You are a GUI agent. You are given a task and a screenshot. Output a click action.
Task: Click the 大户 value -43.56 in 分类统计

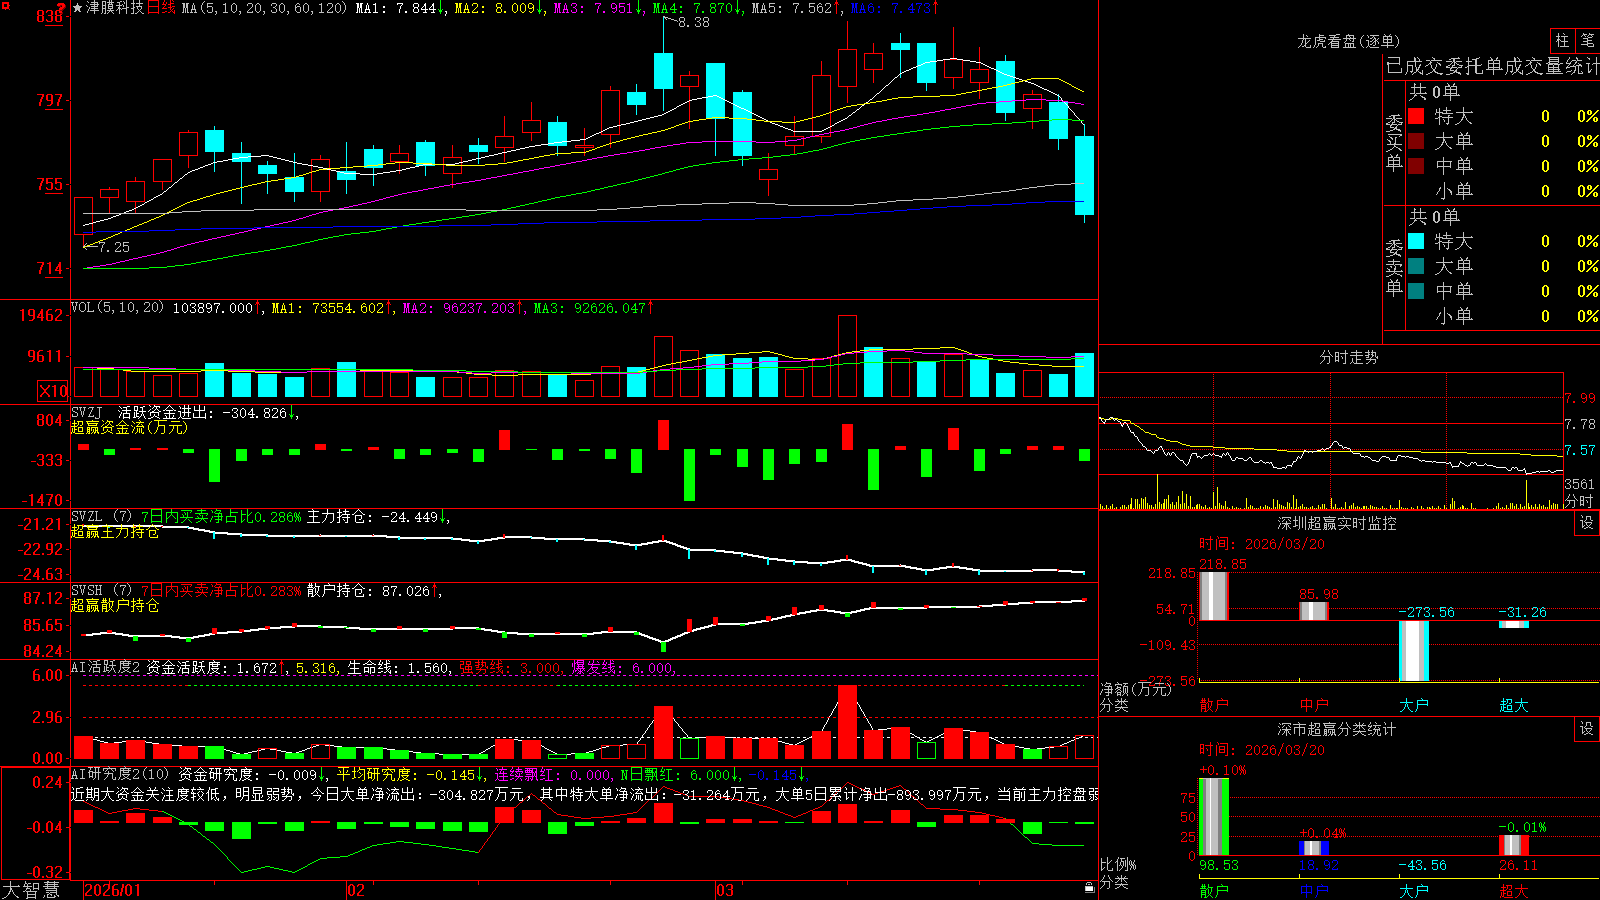point(1421,865)
